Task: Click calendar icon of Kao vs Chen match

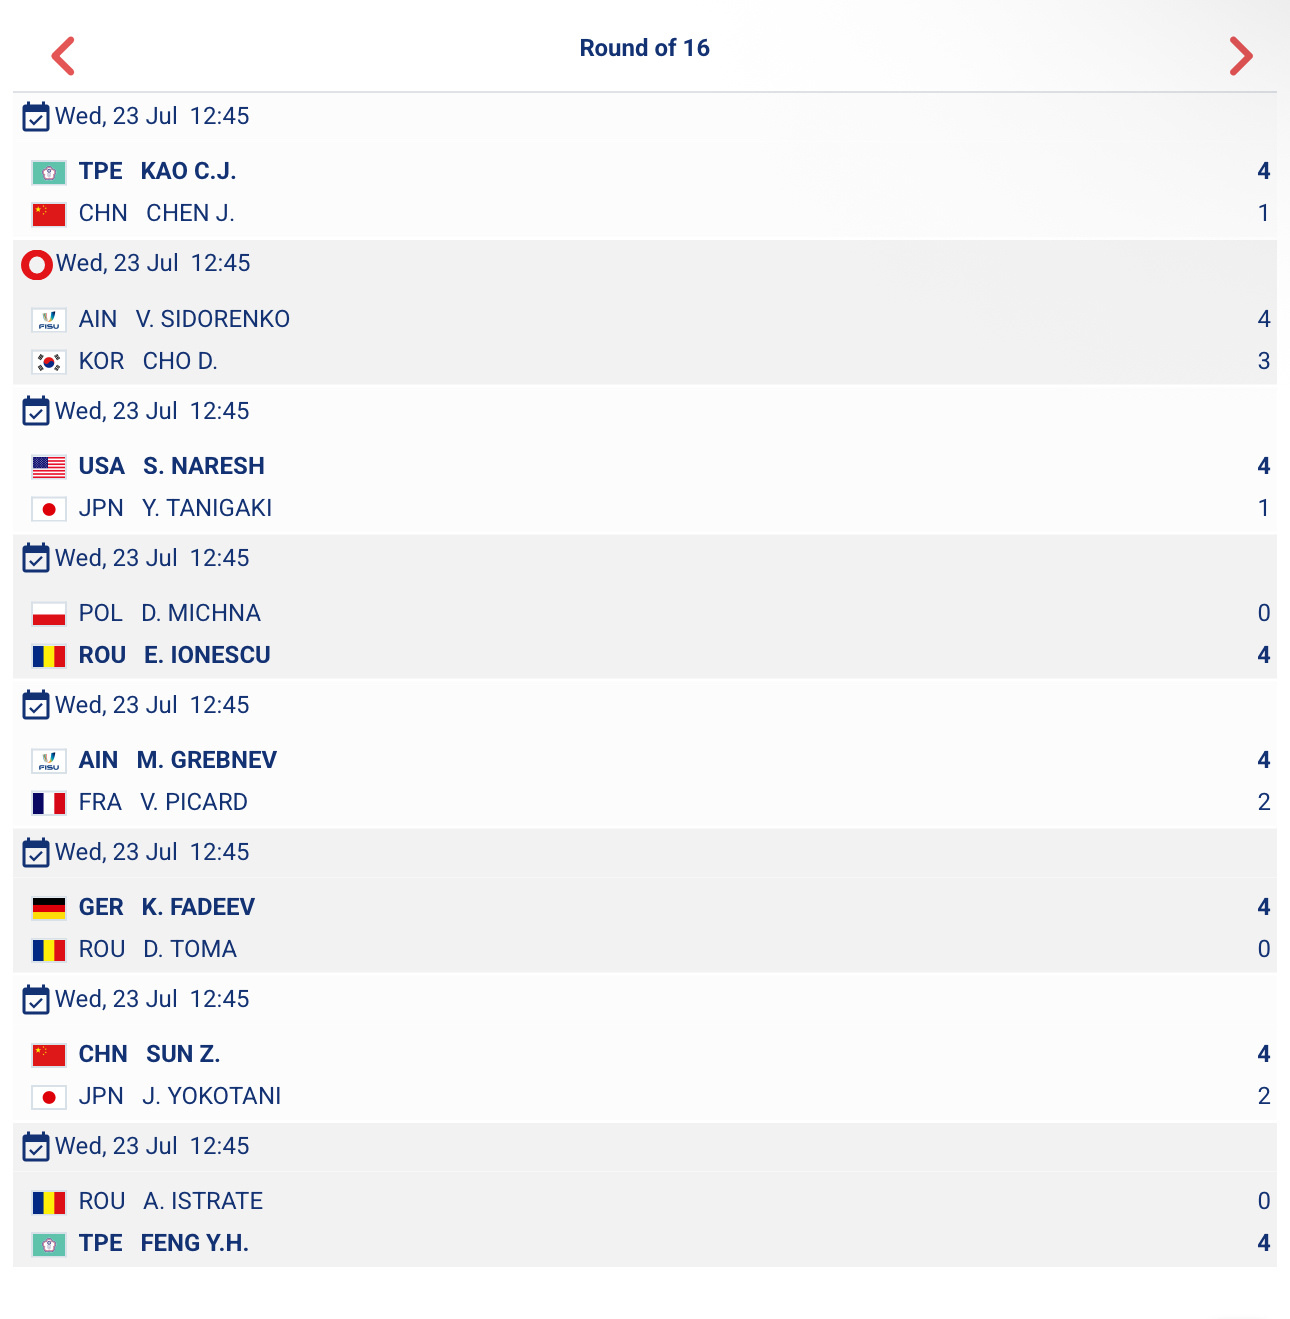Action: 36,117
